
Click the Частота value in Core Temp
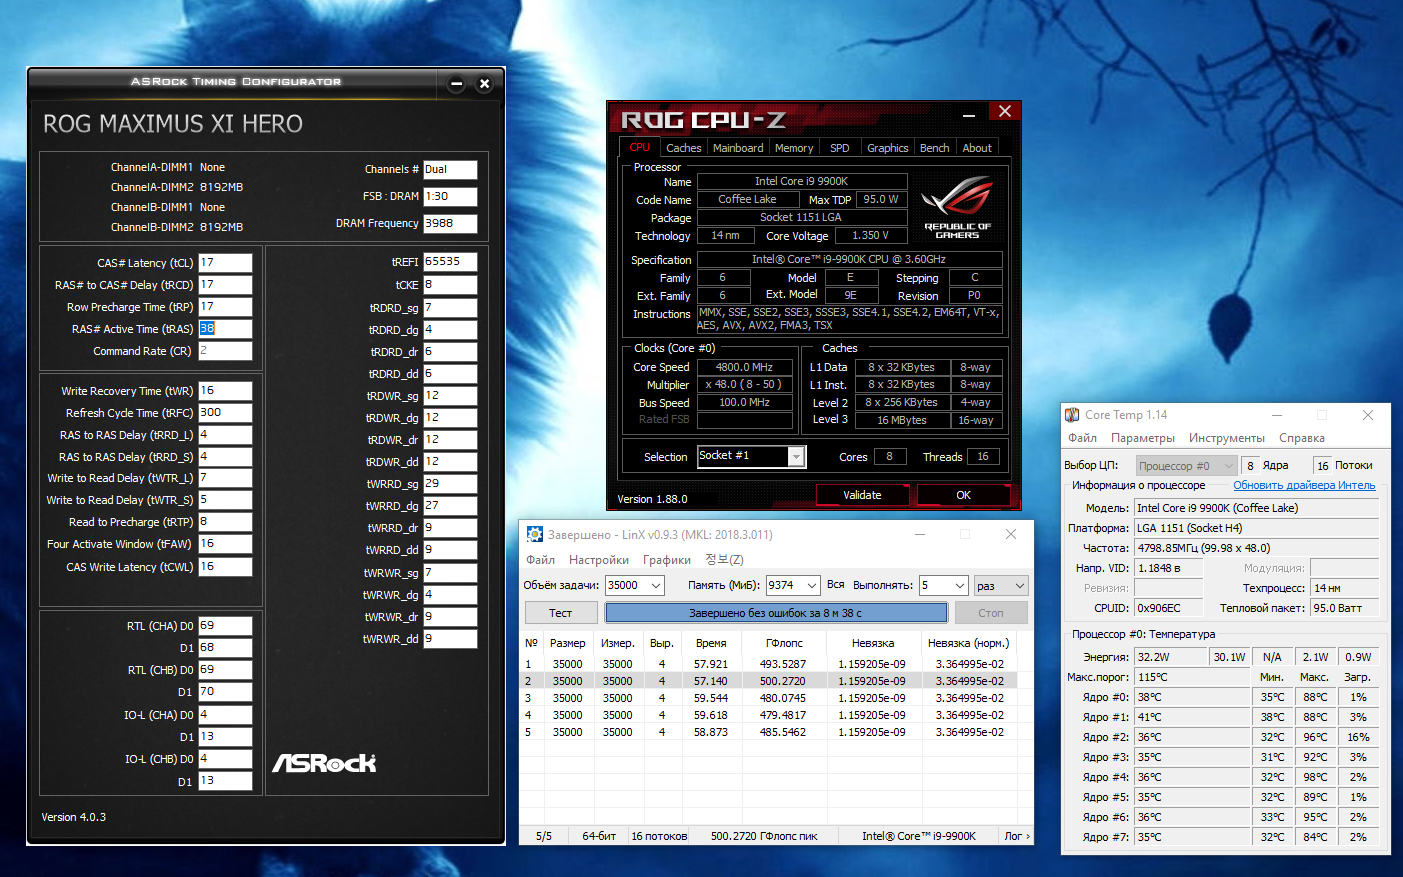(x=1257, y=548)
